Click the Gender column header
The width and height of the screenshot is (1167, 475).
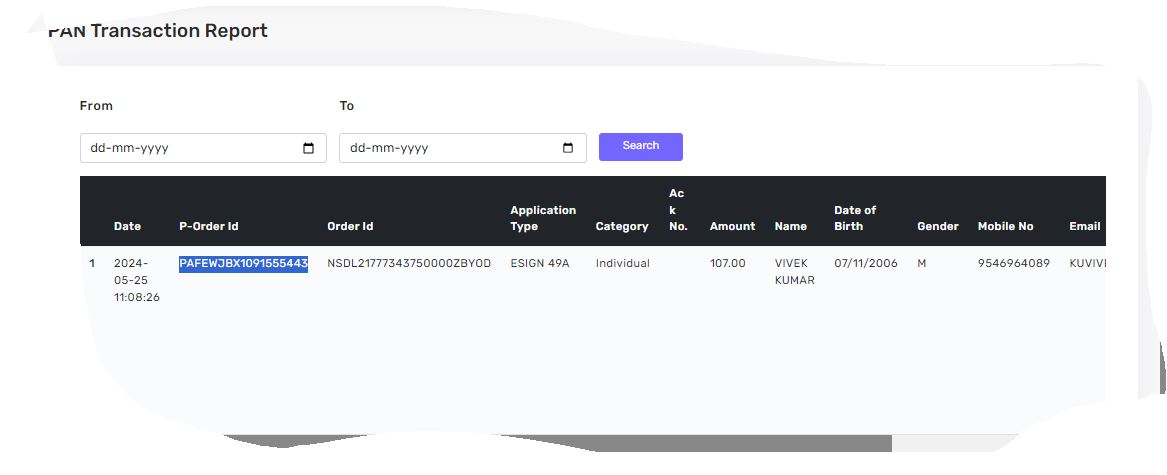pyautogui.click(x=937, y=226)
